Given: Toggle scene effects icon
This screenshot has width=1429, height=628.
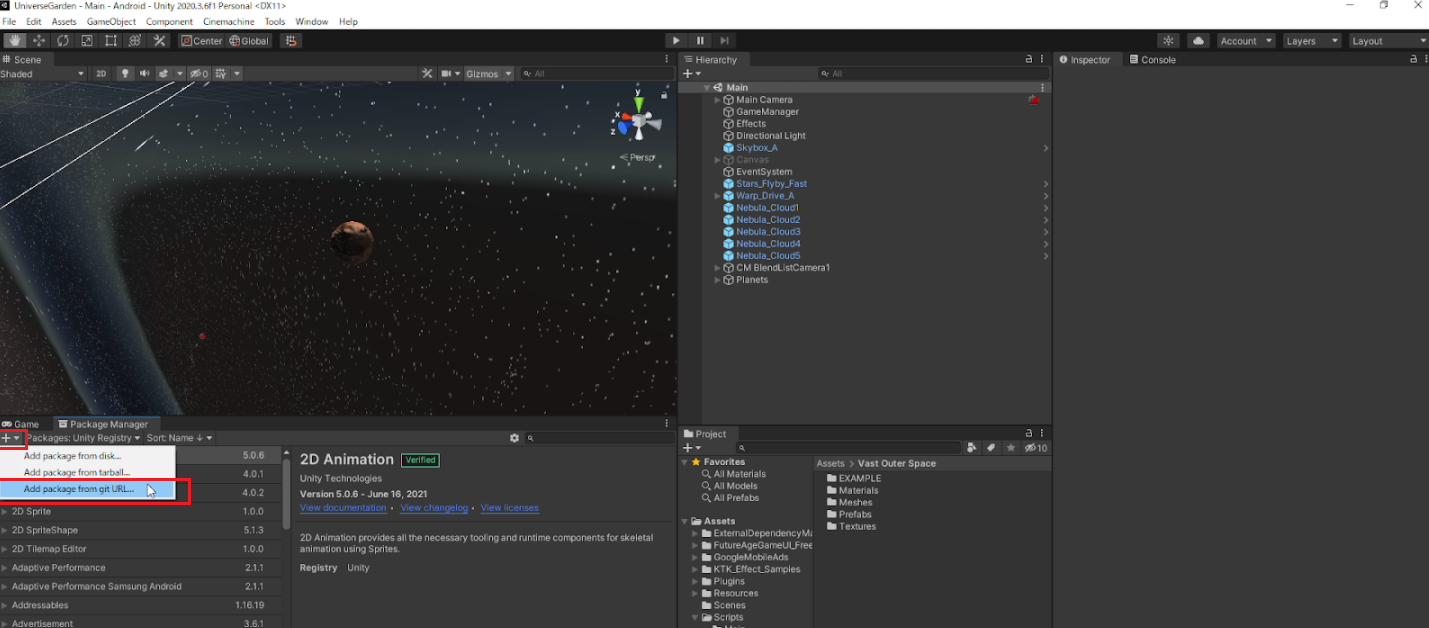Looking at the screenshot, I should 164,74.
